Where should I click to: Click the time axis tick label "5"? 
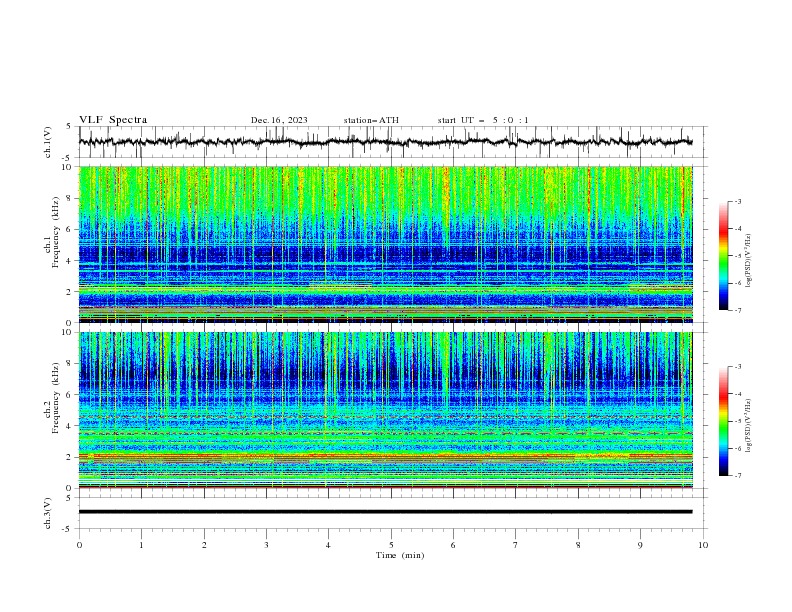point(391,545)
